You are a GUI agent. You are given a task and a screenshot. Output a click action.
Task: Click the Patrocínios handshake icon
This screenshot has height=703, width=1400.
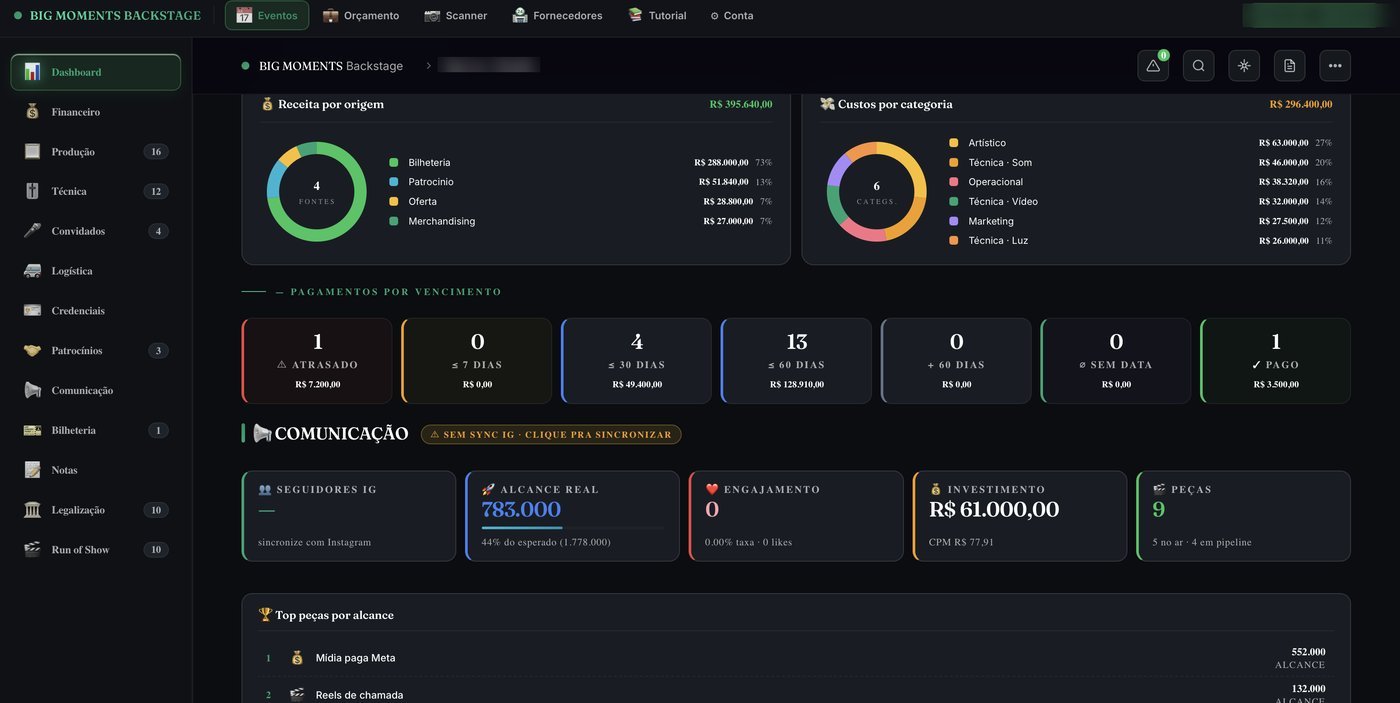coord(32,351)
